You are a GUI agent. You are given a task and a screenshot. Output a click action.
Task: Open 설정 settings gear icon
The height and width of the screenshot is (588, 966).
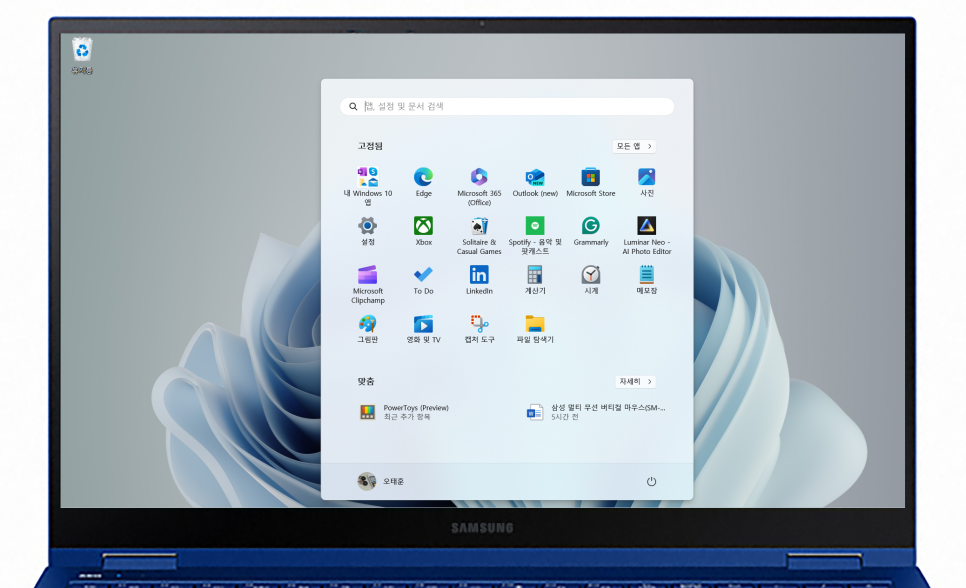click(x=368, y=231)
